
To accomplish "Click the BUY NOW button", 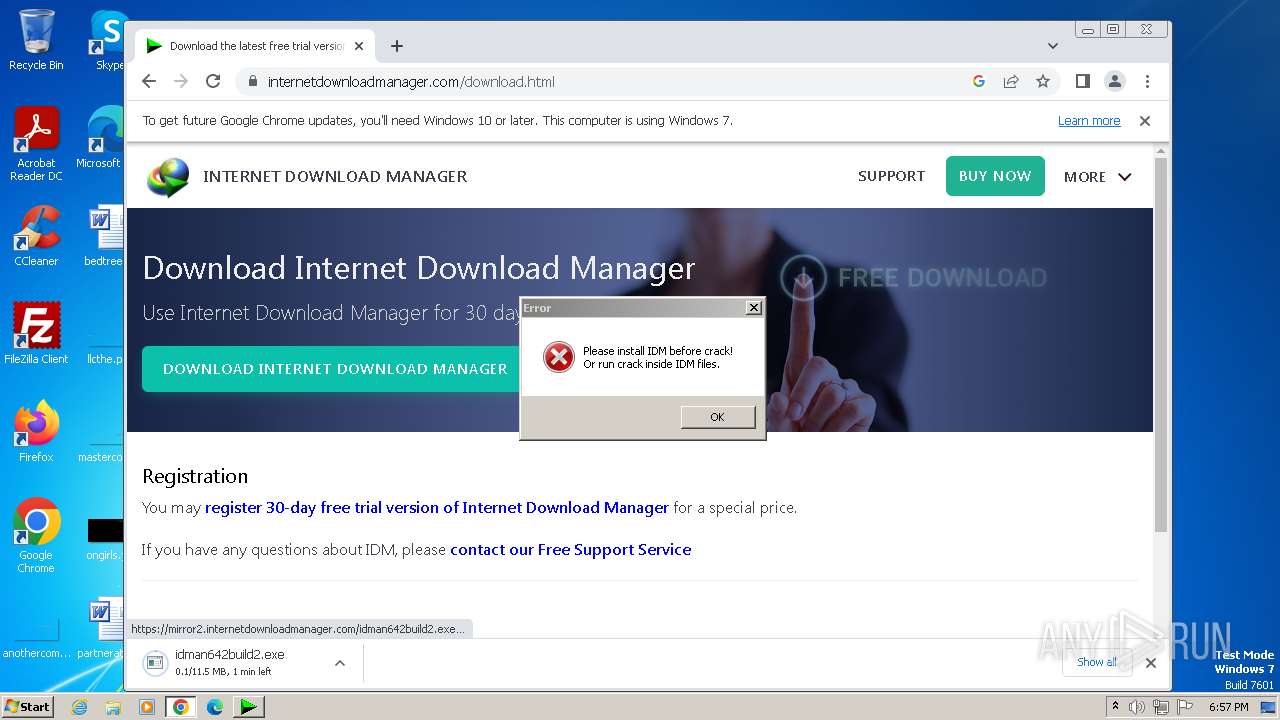I will click(x=995, y=176).
